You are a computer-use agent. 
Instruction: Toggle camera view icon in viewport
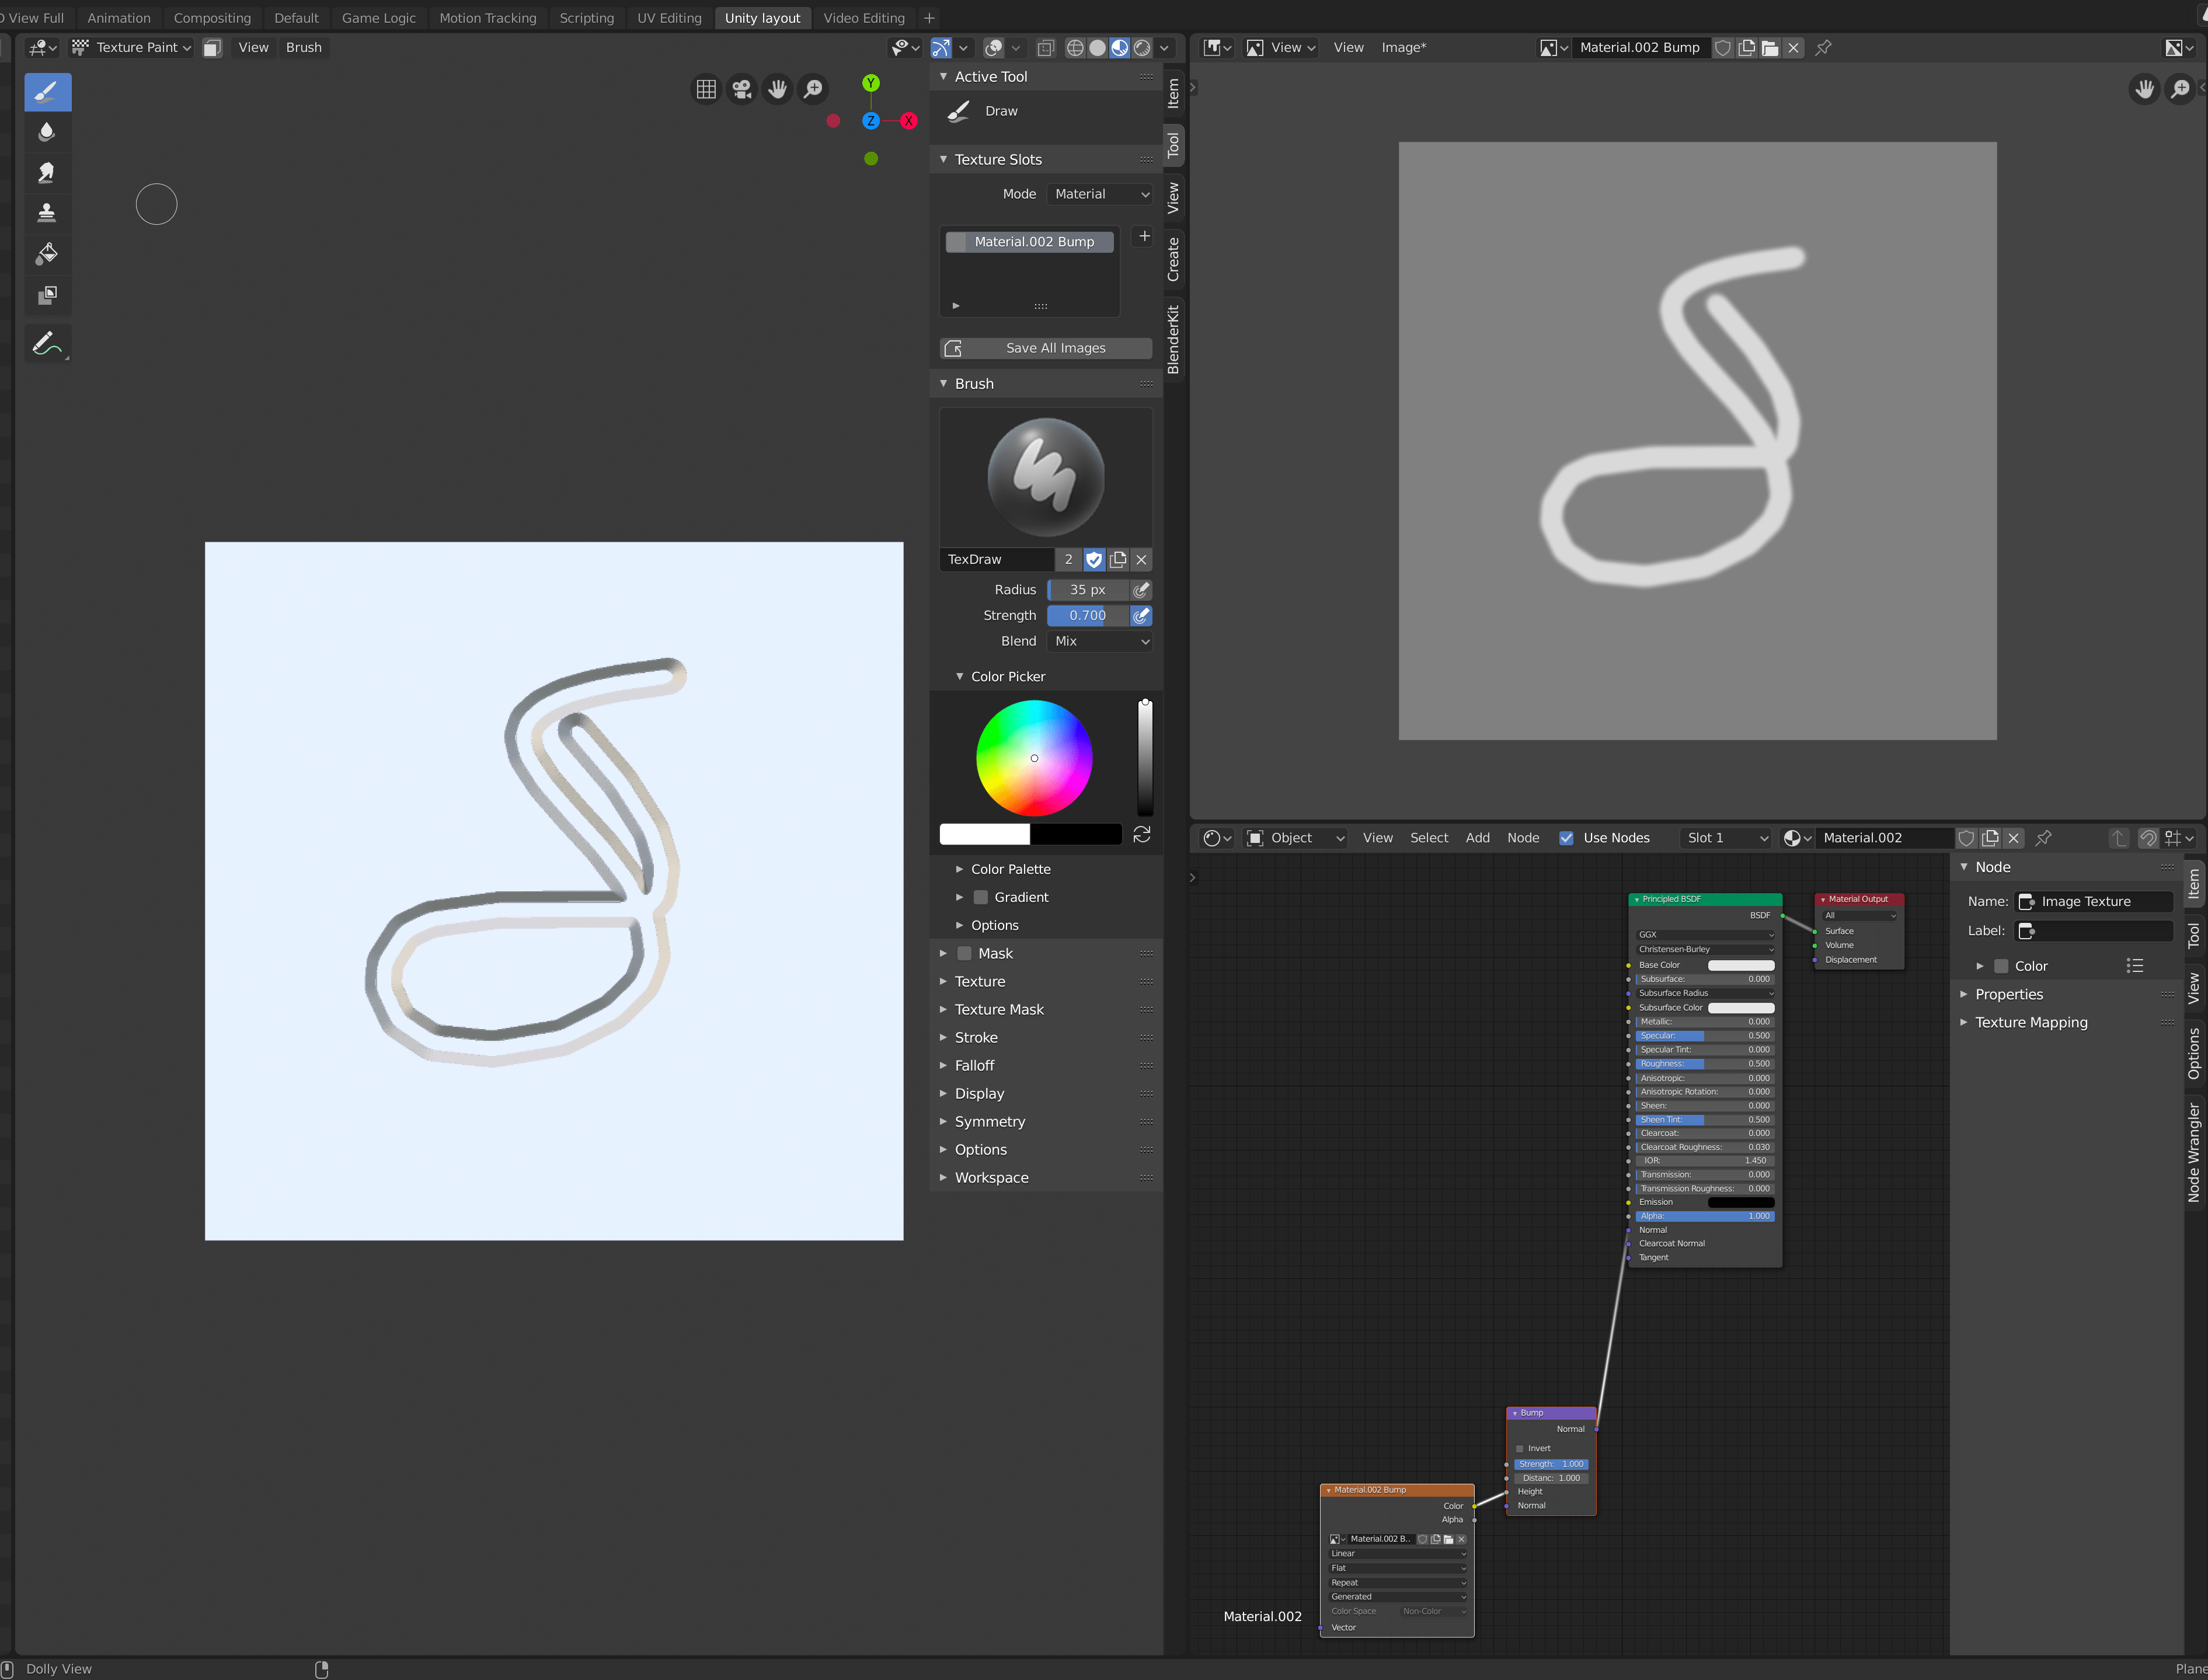click(742, 90)
